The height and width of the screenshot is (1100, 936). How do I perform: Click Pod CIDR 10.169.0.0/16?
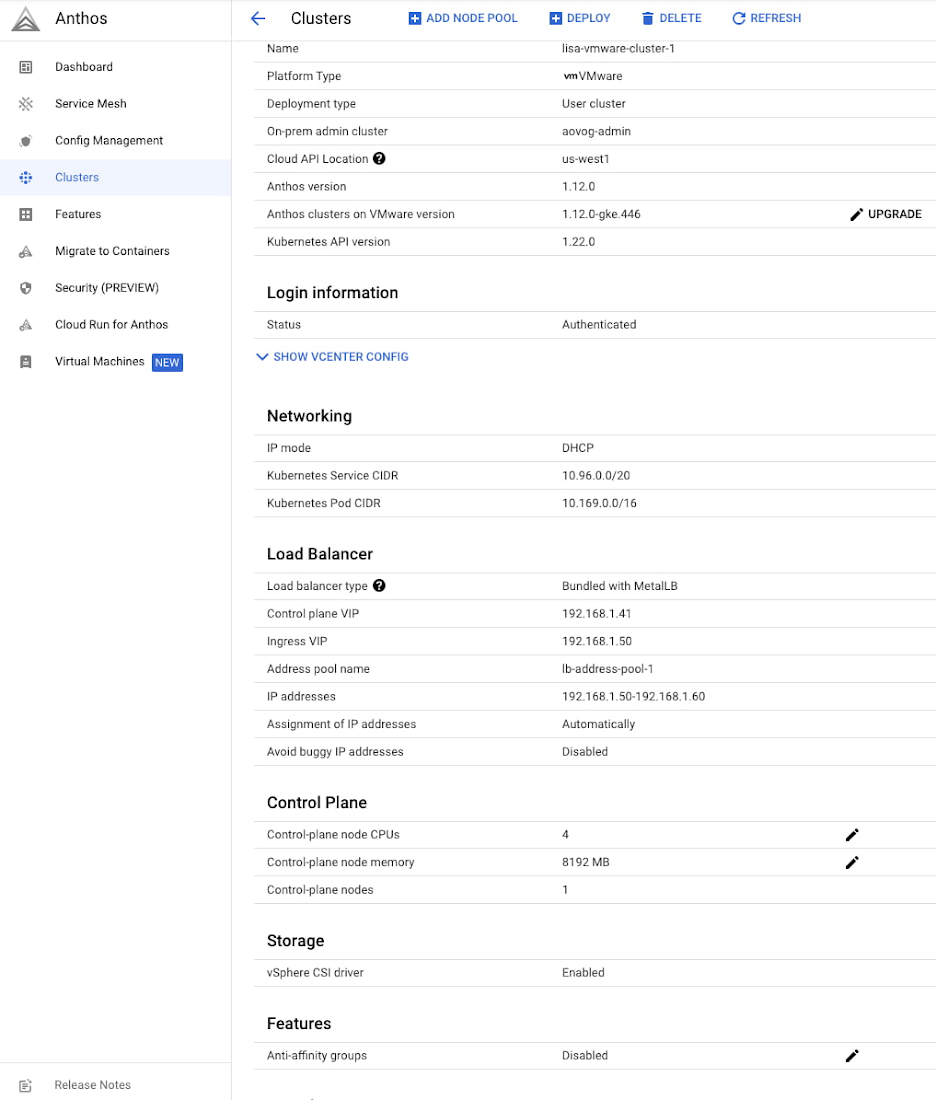(x=599, y=503)
